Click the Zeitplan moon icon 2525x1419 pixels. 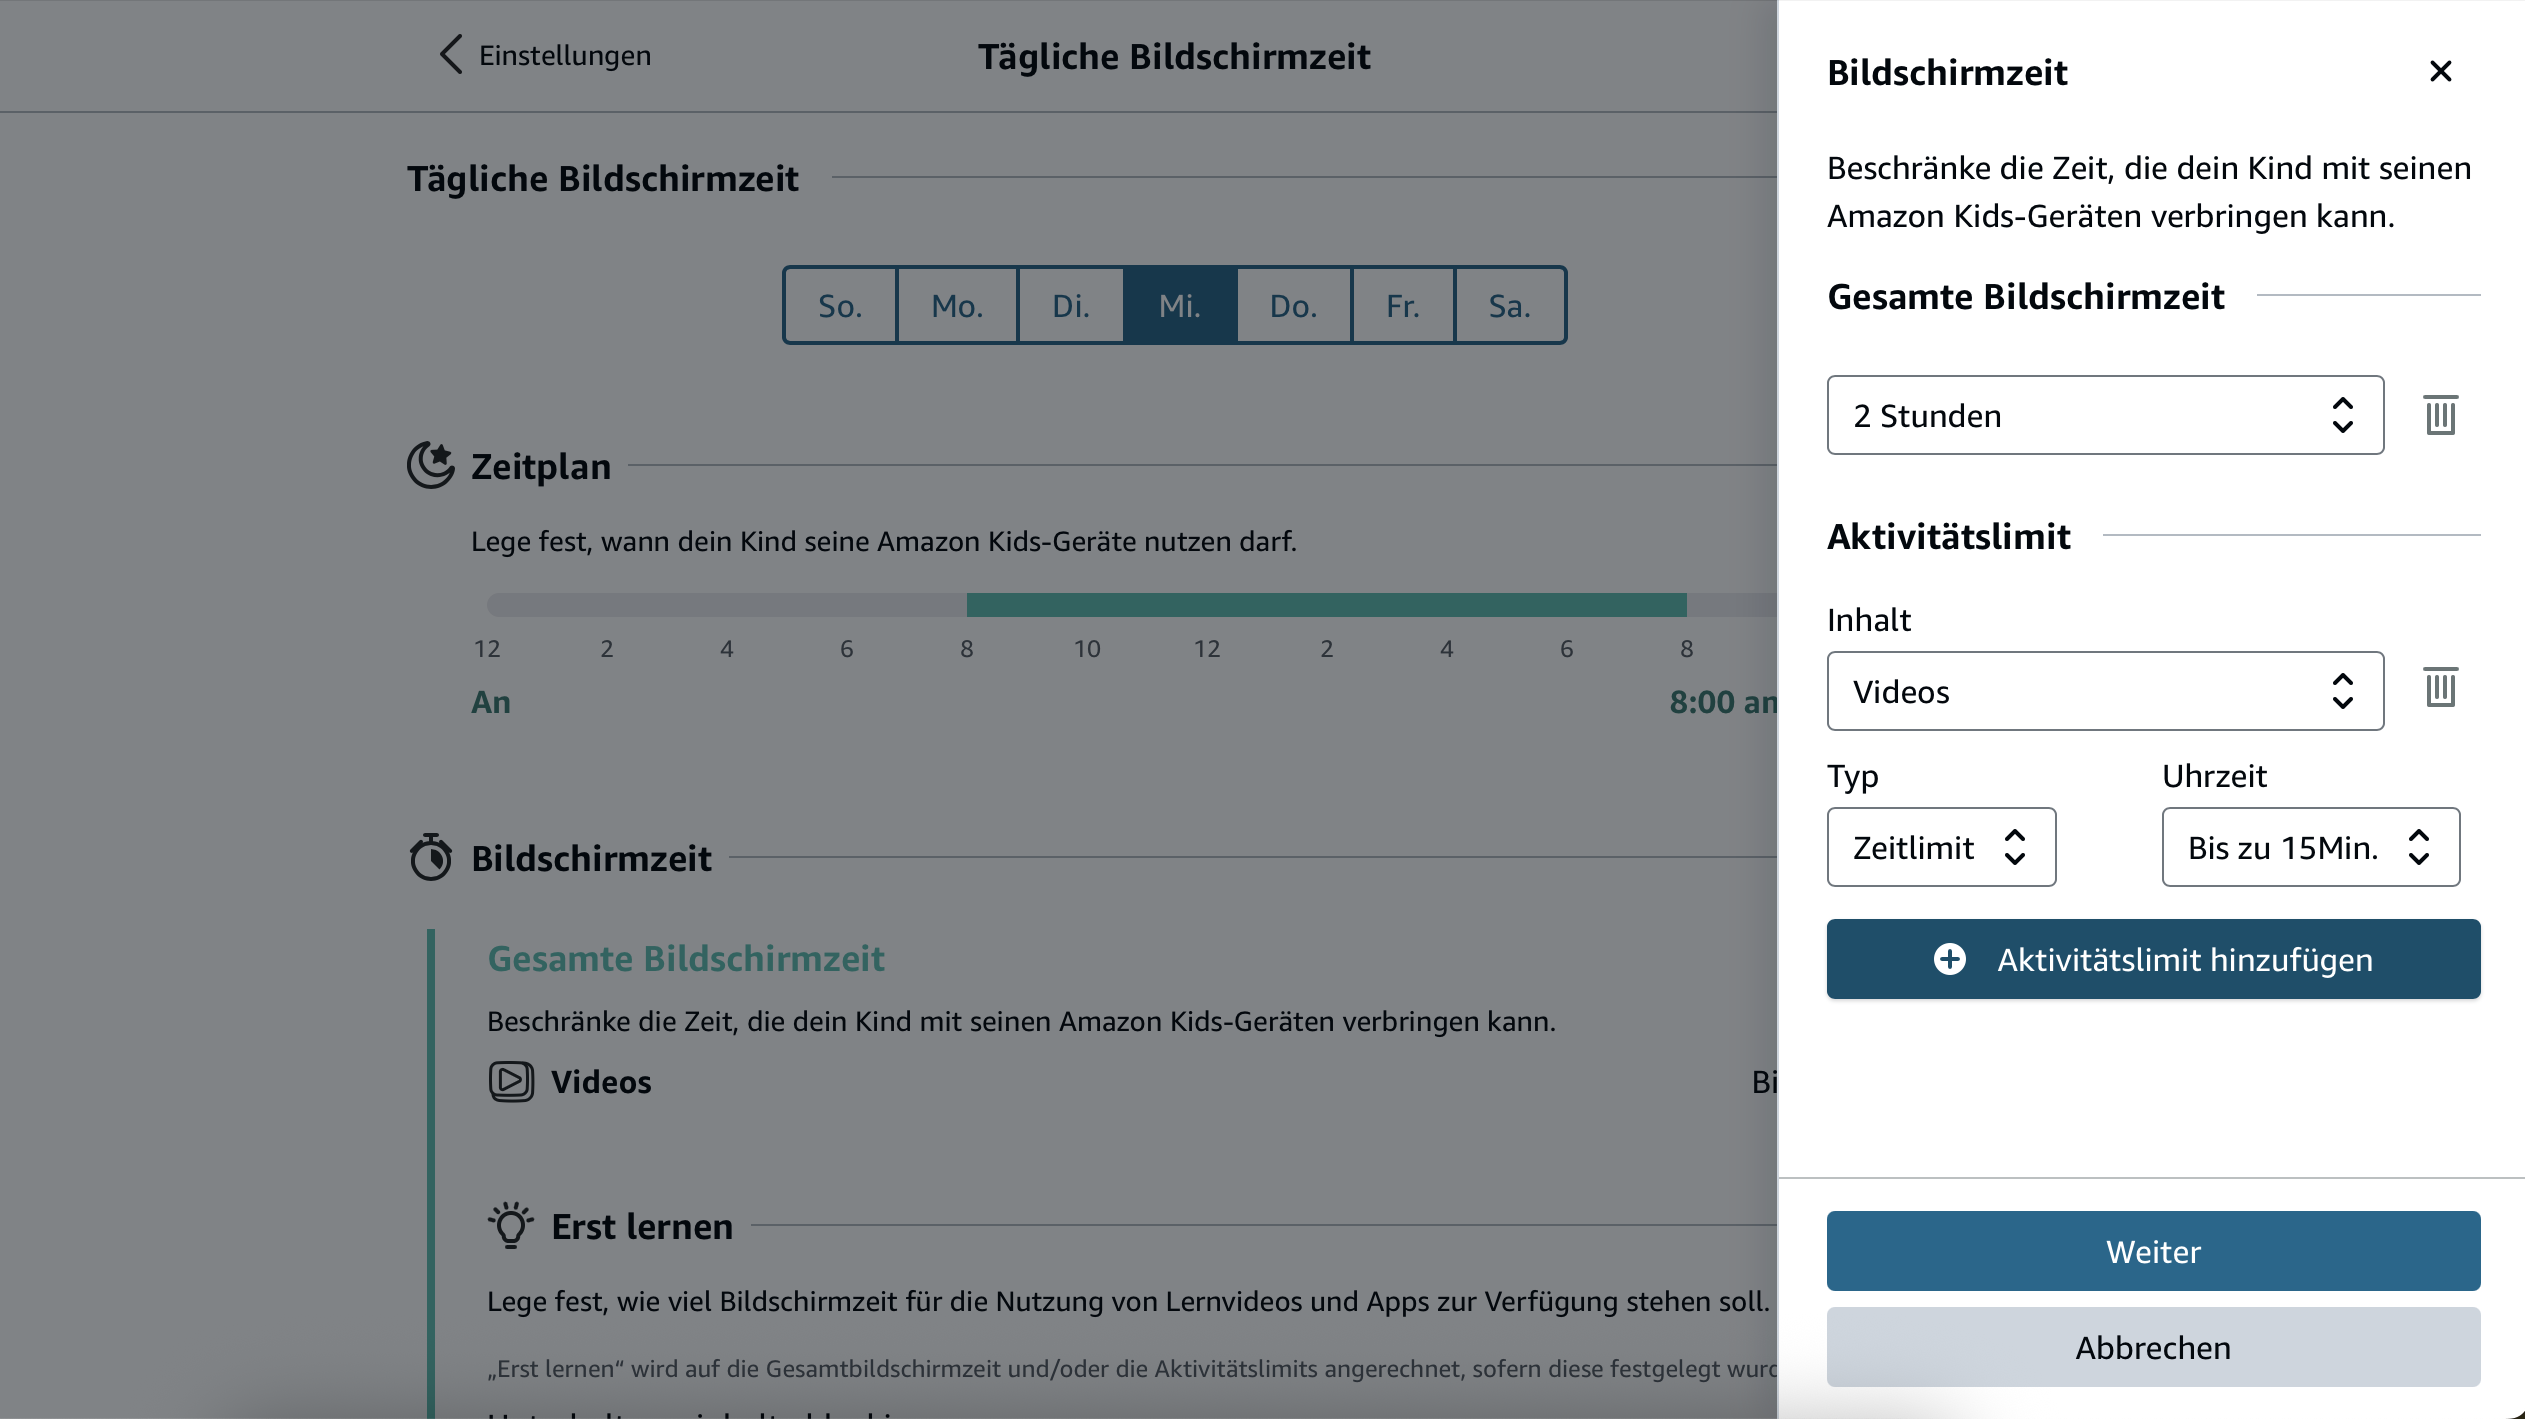click(430, 465)
